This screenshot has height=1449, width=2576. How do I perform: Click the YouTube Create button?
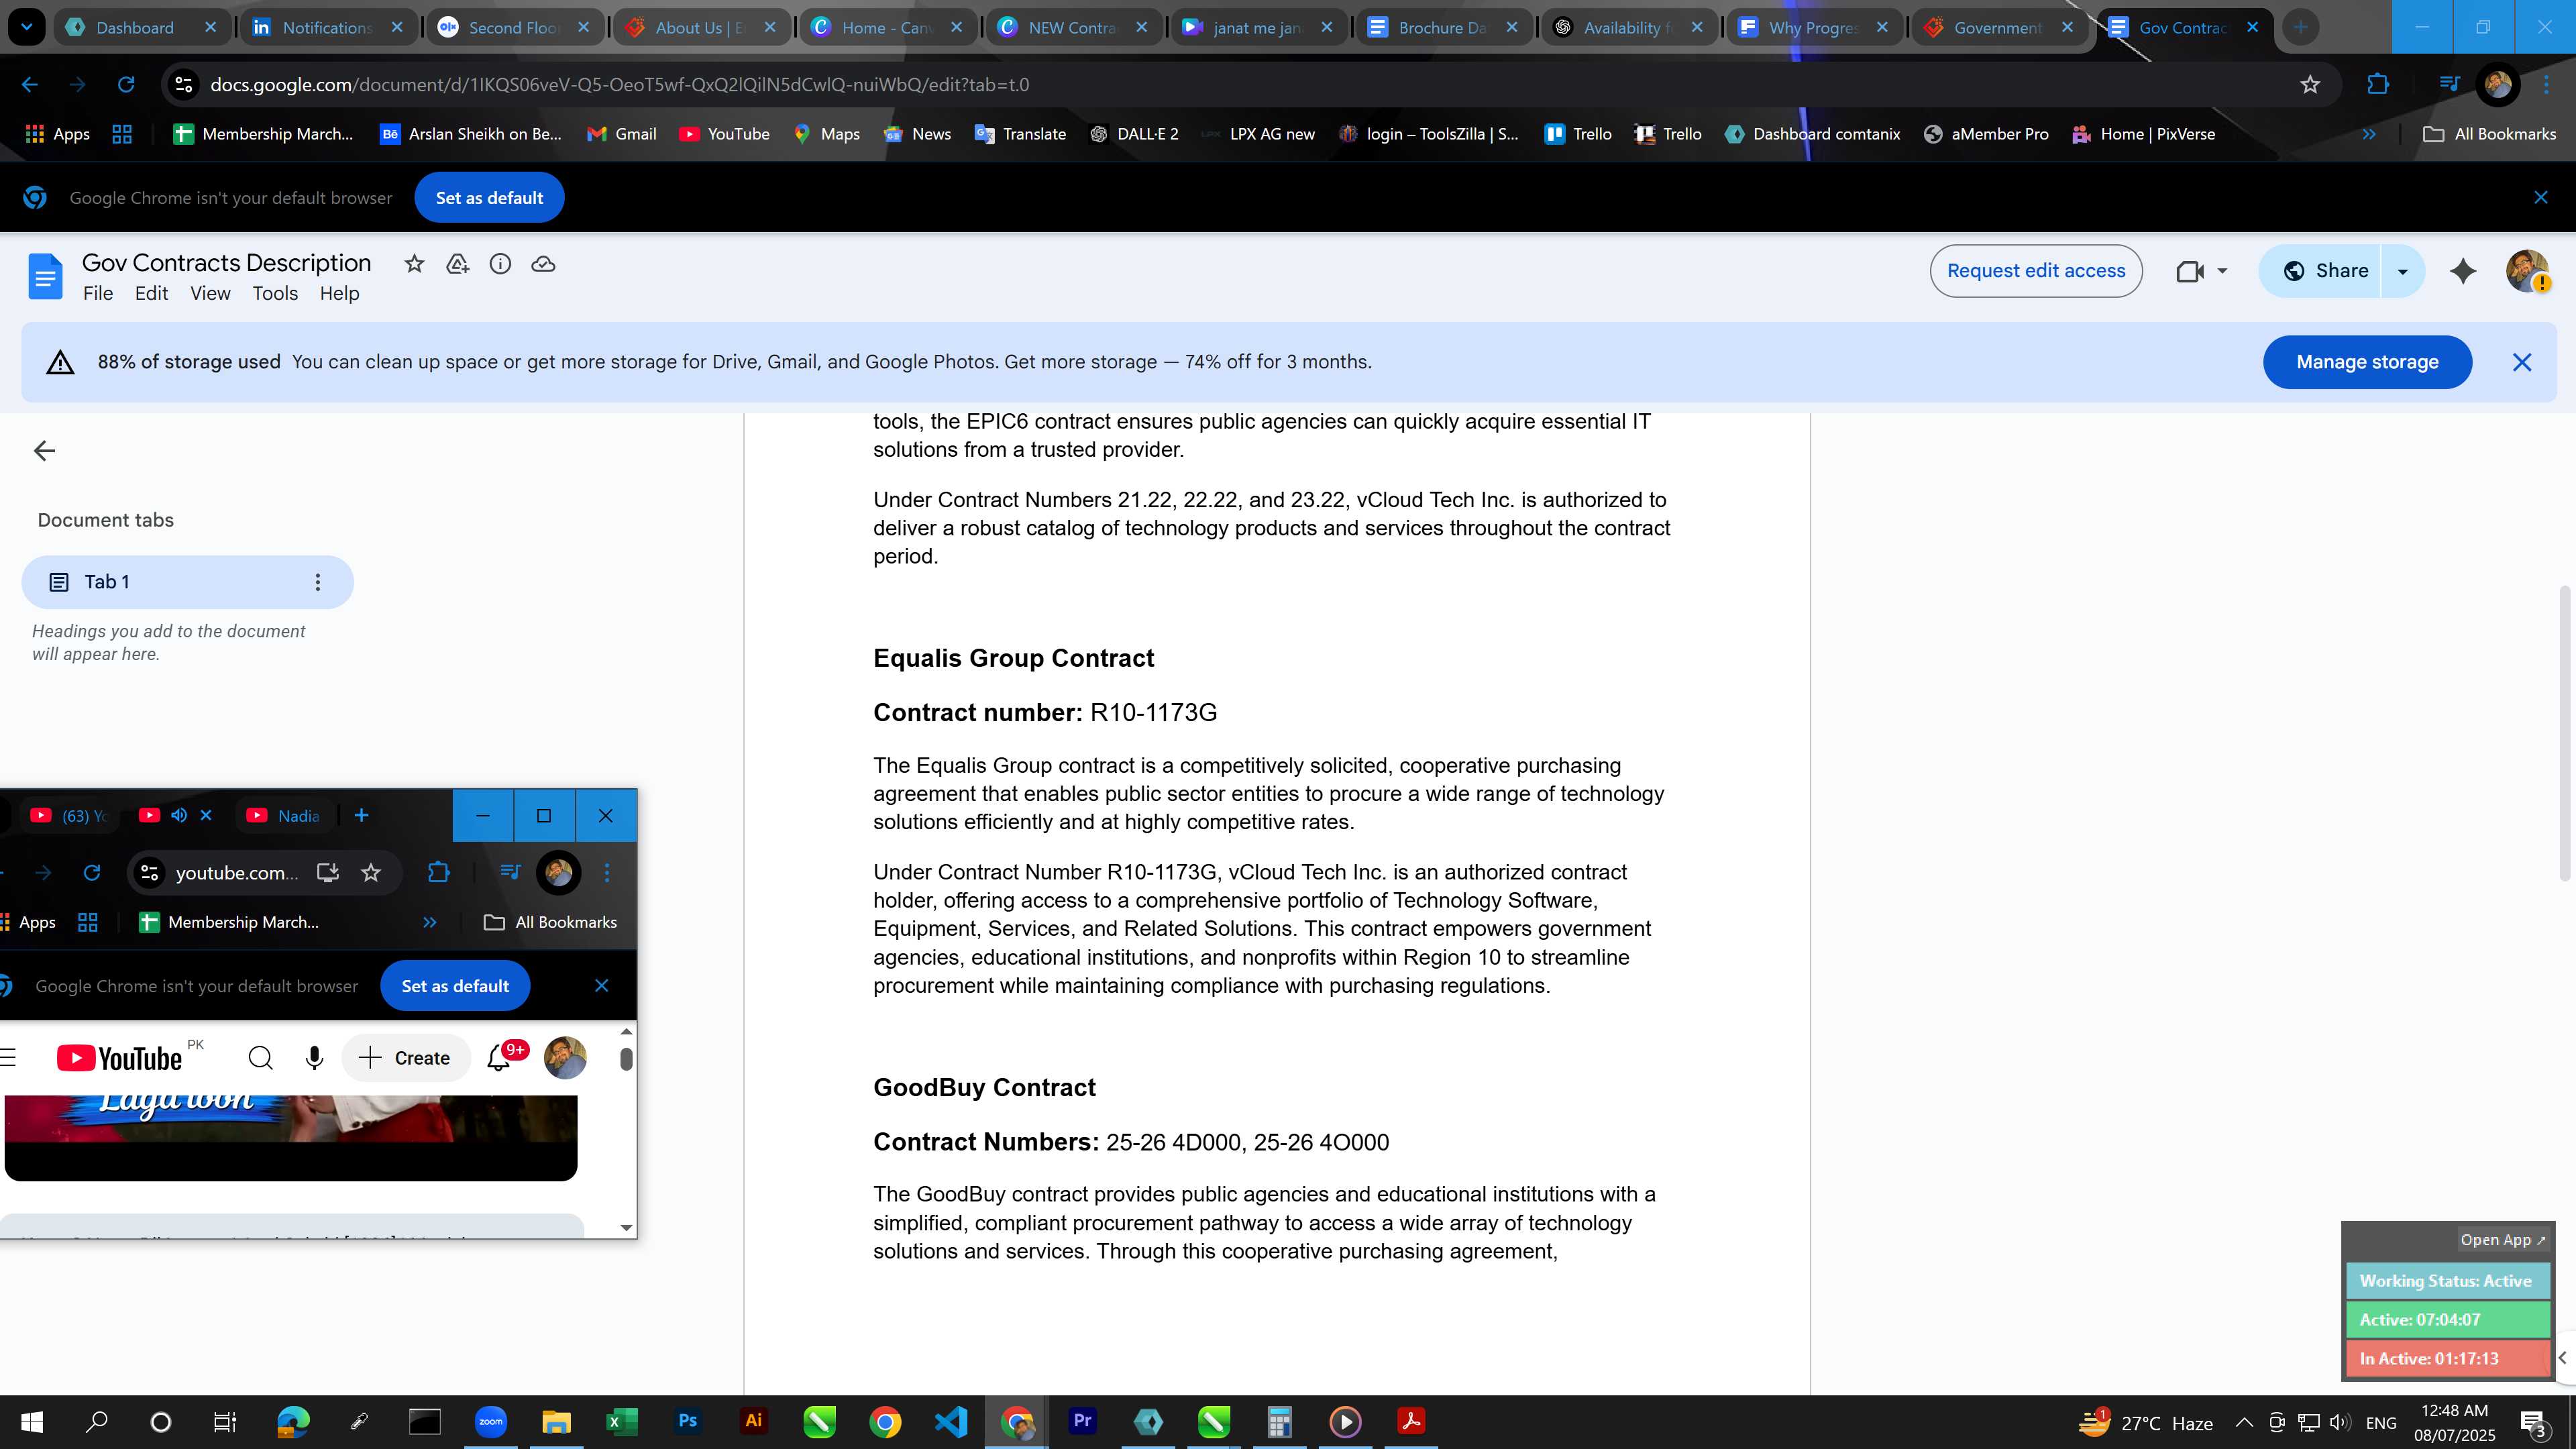pyautogui.click(x=405, y=1058)
